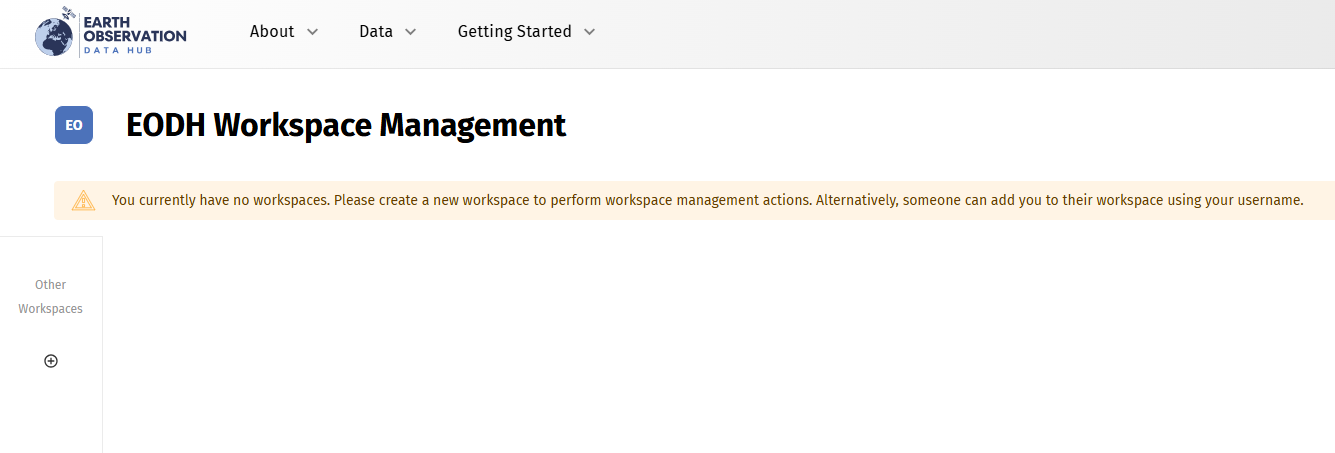Click the satellite icon above the globe
Viewport: 1335px width, 453px height.
[68, 14]
